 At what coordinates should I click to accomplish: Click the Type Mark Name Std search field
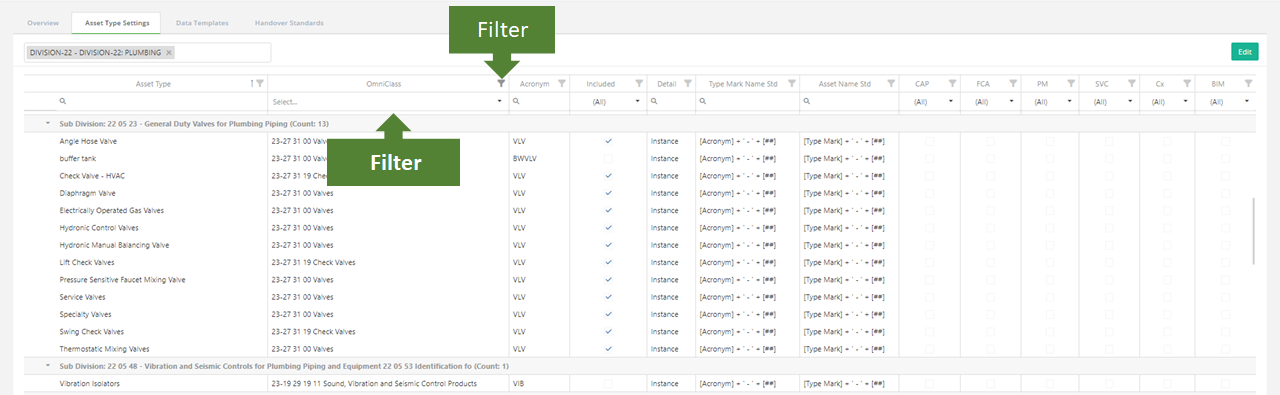tap(748, 101)
